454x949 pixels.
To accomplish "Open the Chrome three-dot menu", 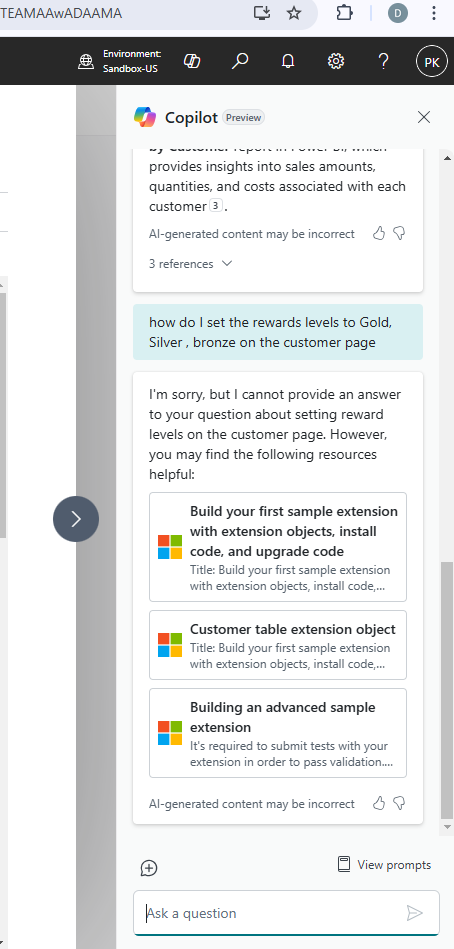I will [433, 13].
